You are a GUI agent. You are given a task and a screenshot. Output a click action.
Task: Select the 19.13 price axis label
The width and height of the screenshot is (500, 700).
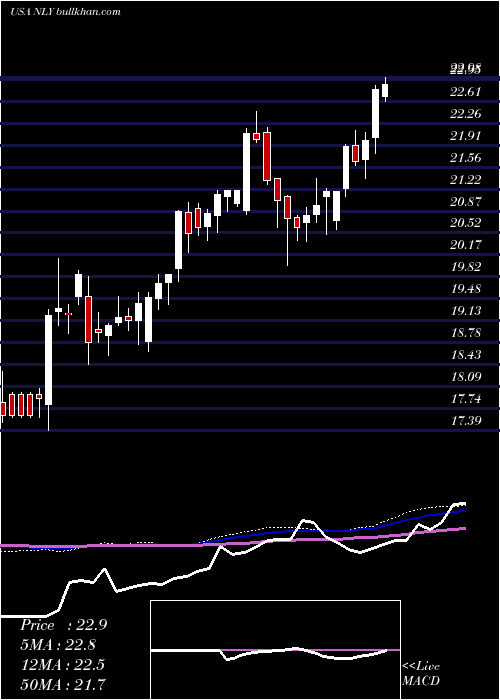[x=466, y=311]
